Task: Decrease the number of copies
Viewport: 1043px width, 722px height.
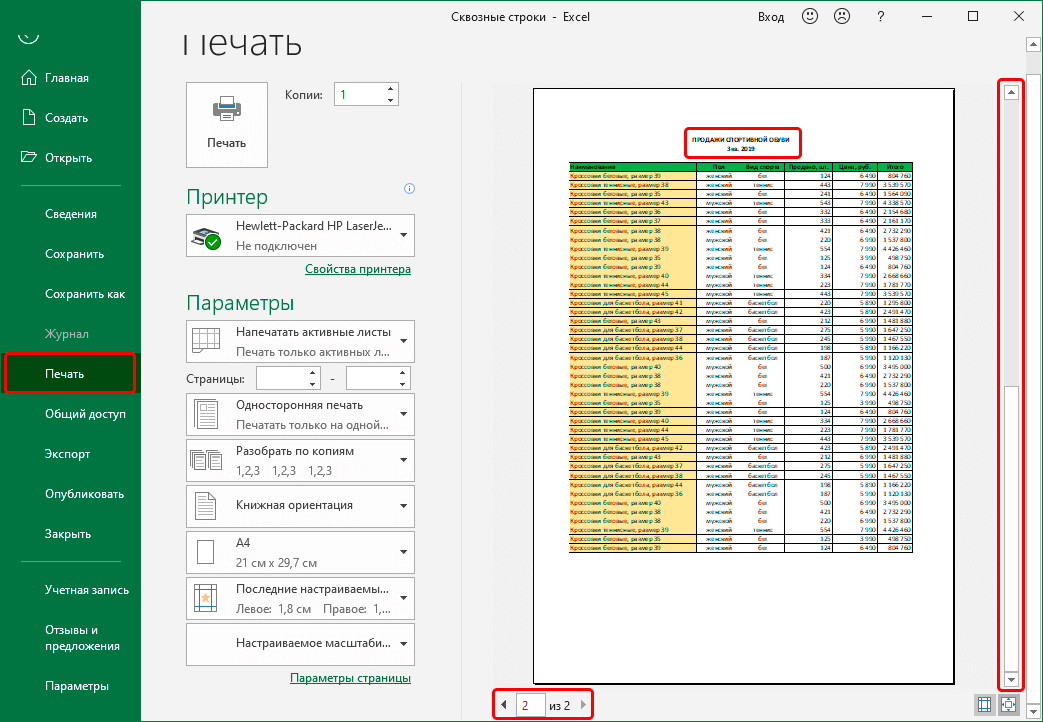Action: tap(391, 100)
